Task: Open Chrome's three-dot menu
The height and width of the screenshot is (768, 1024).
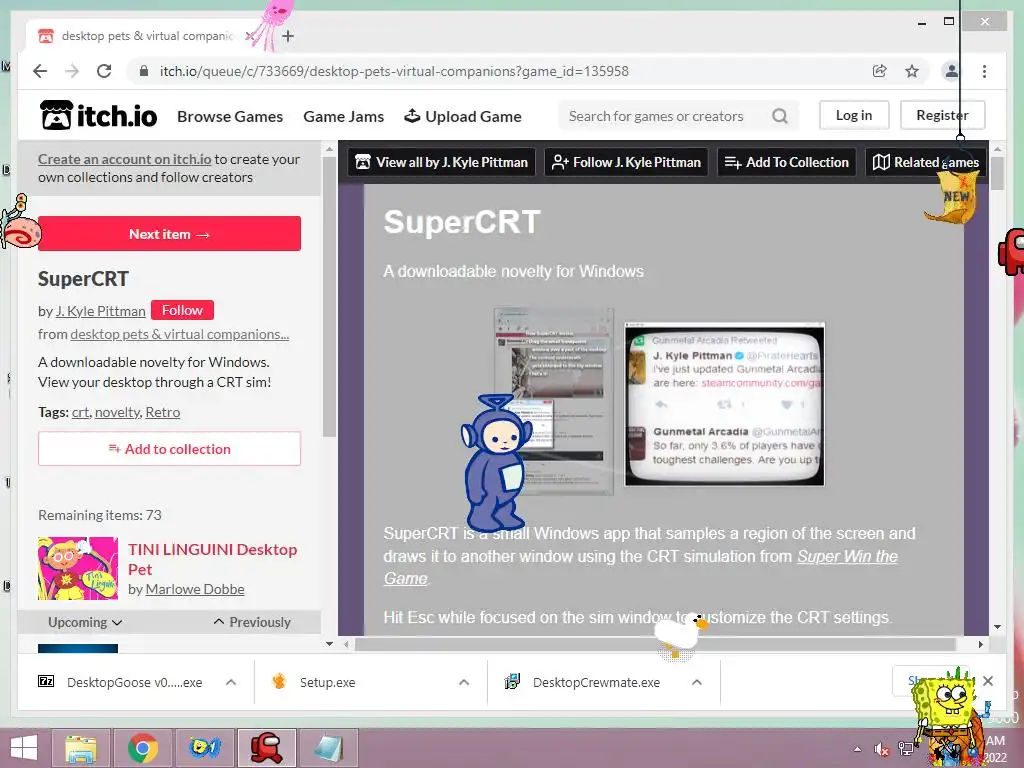Action: coord(984,71)
